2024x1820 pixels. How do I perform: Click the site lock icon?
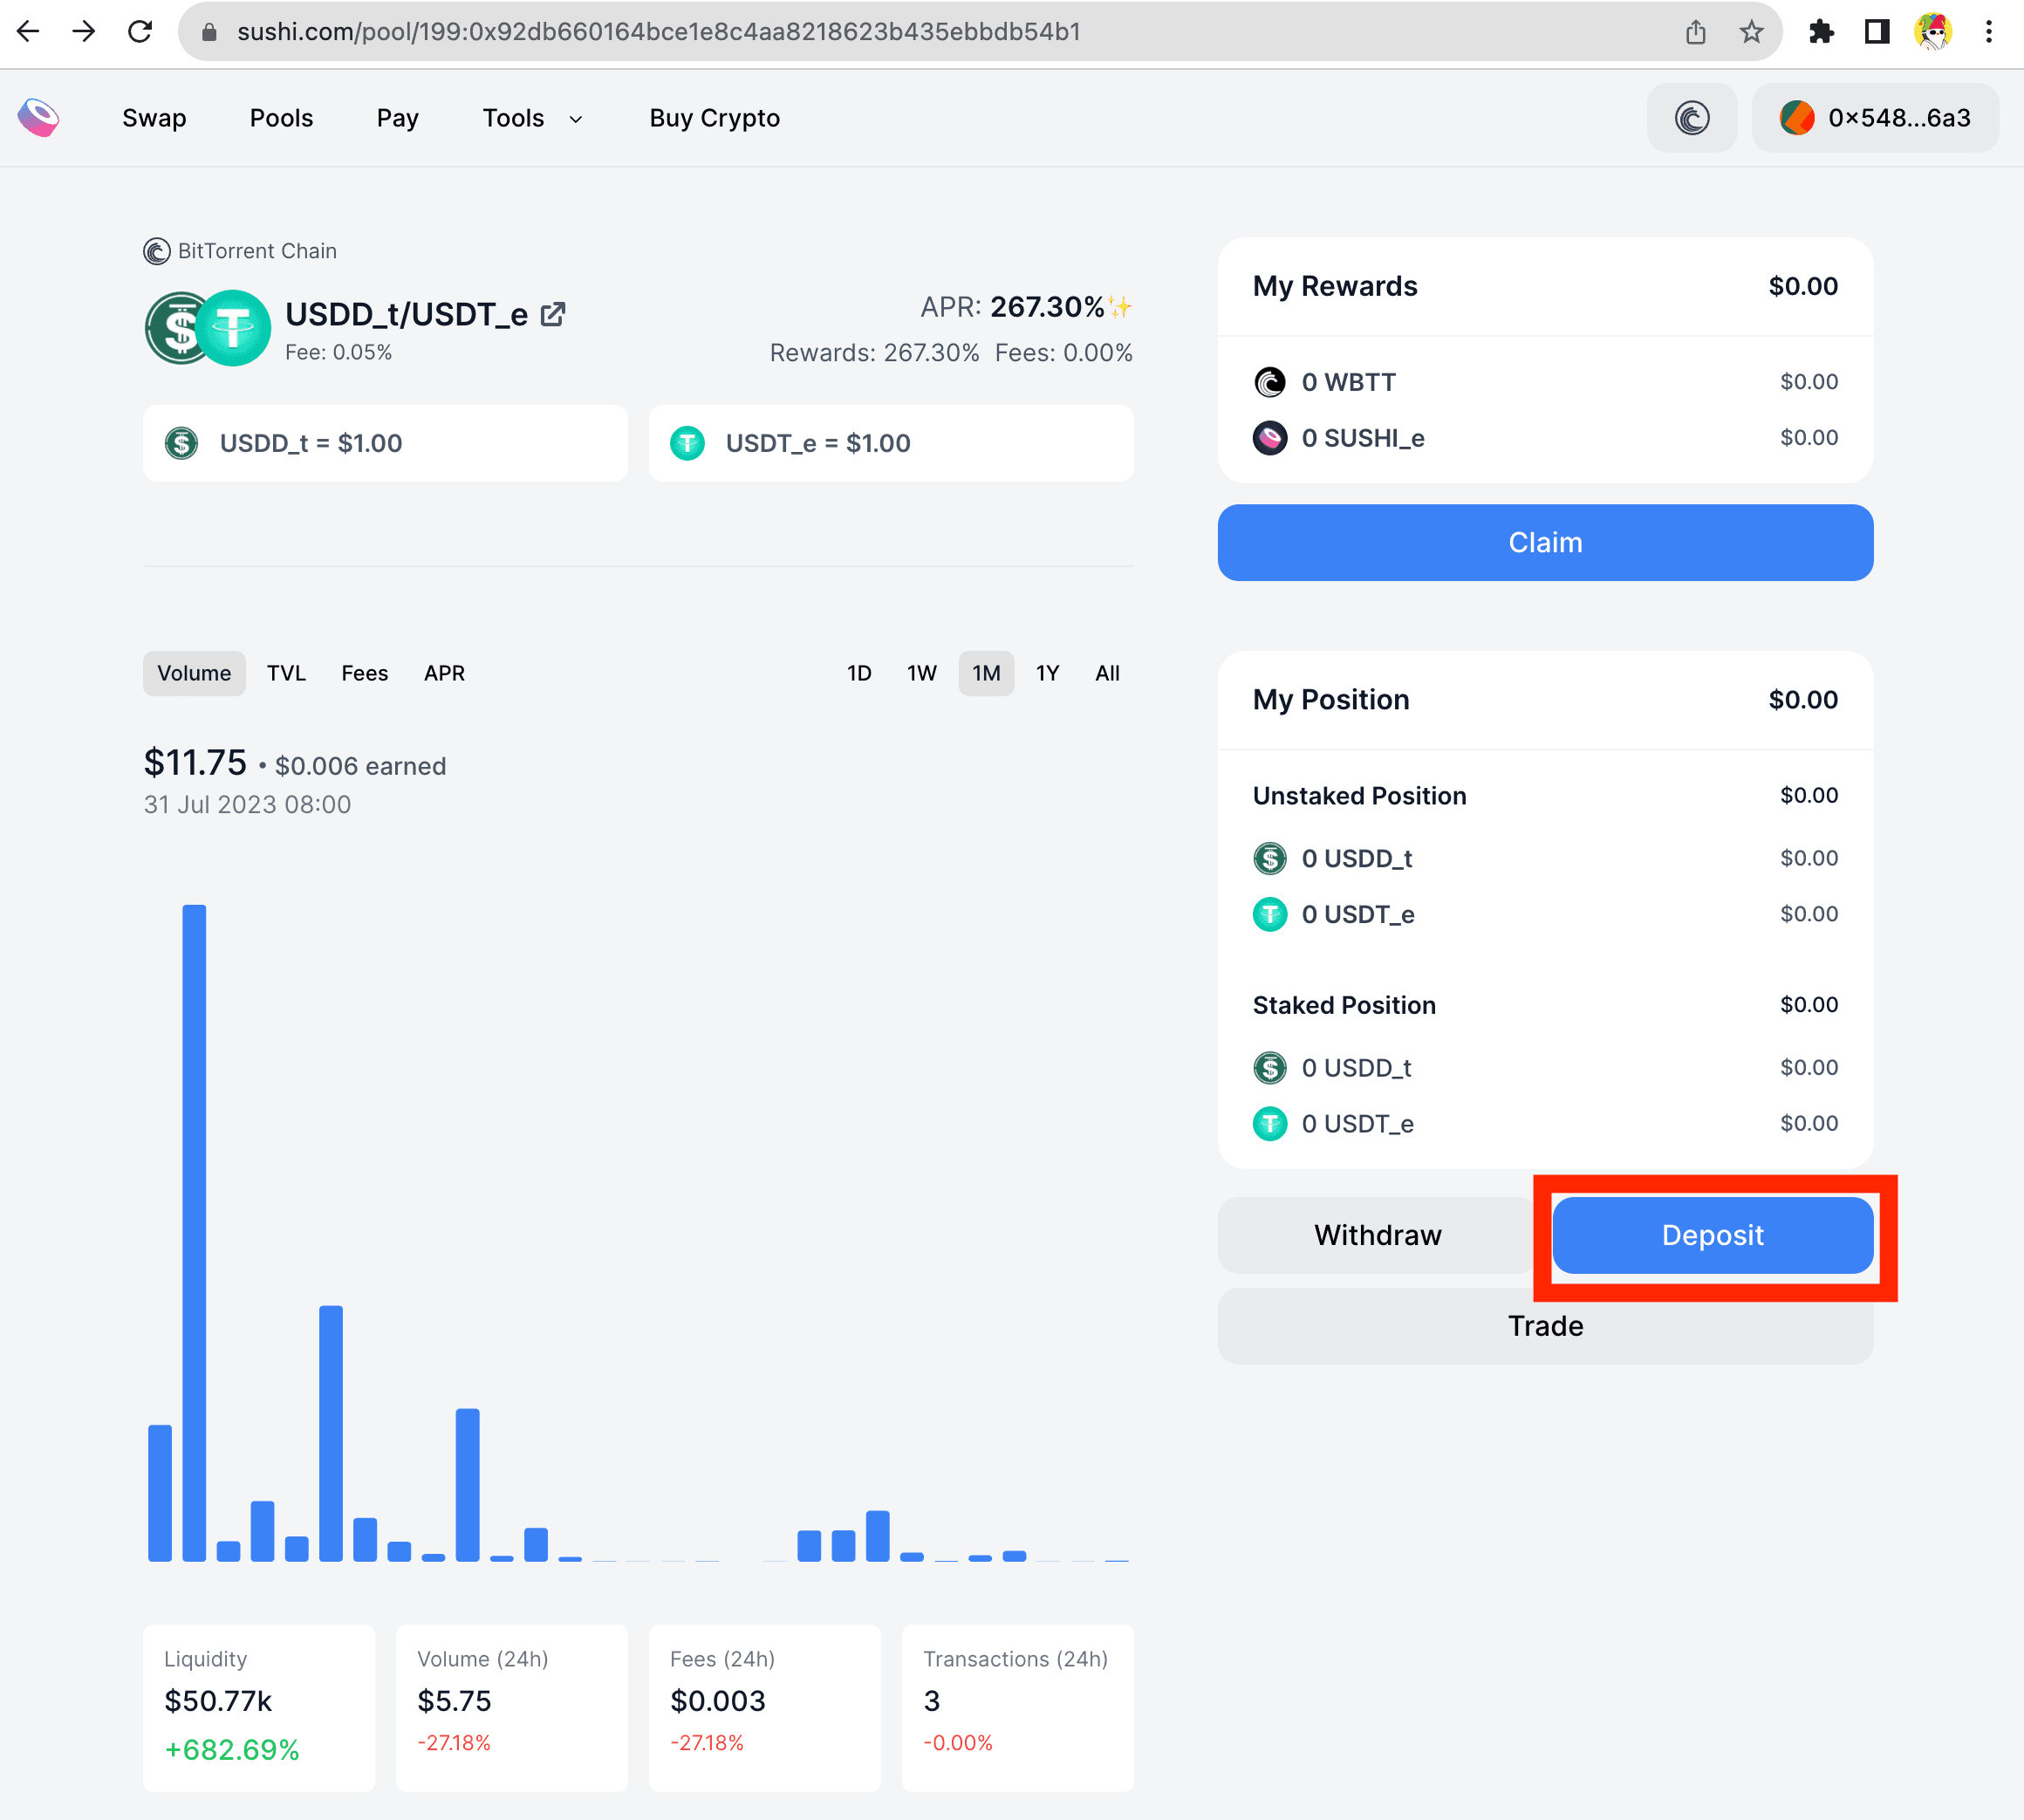209,32
